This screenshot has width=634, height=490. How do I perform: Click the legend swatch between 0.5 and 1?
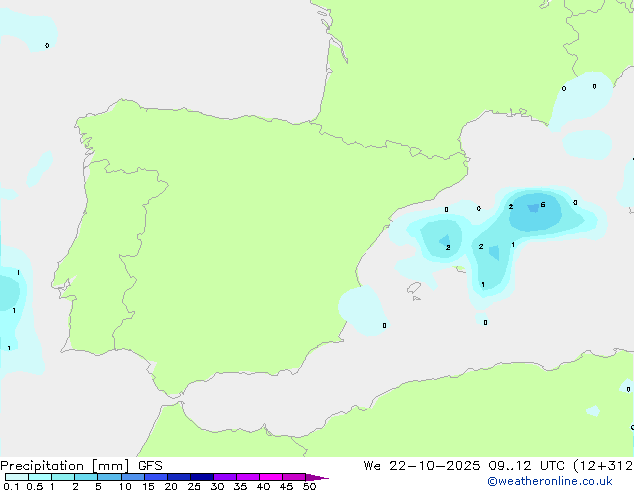(x=40, y=477)
